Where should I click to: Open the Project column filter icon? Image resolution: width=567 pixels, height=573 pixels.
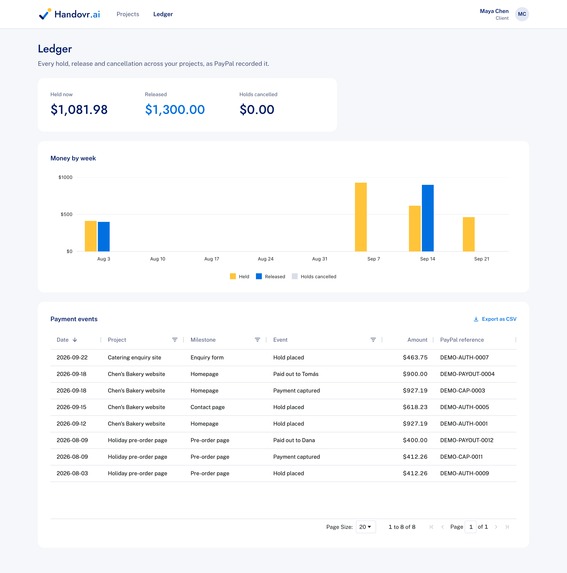click(x=175, y=340)
